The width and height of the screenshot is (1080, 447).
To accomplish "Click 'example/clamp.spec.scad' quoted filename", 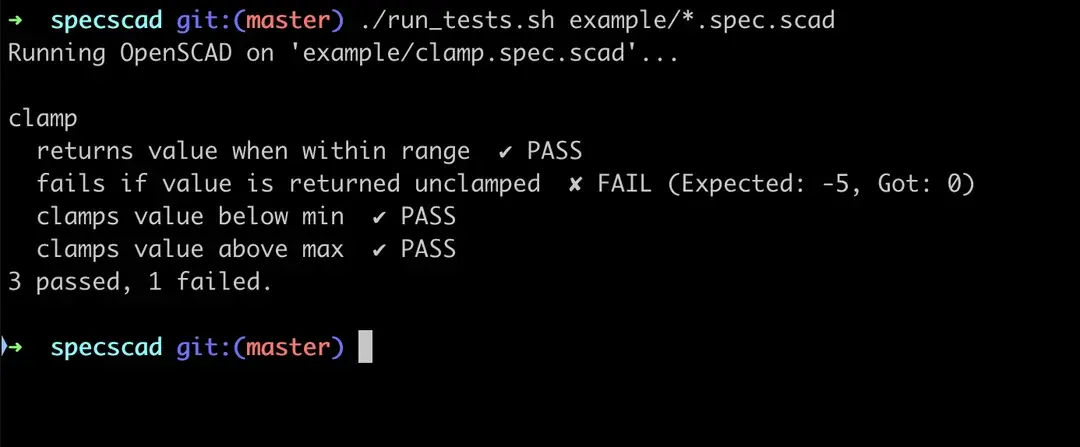I will tap(465, 54).
